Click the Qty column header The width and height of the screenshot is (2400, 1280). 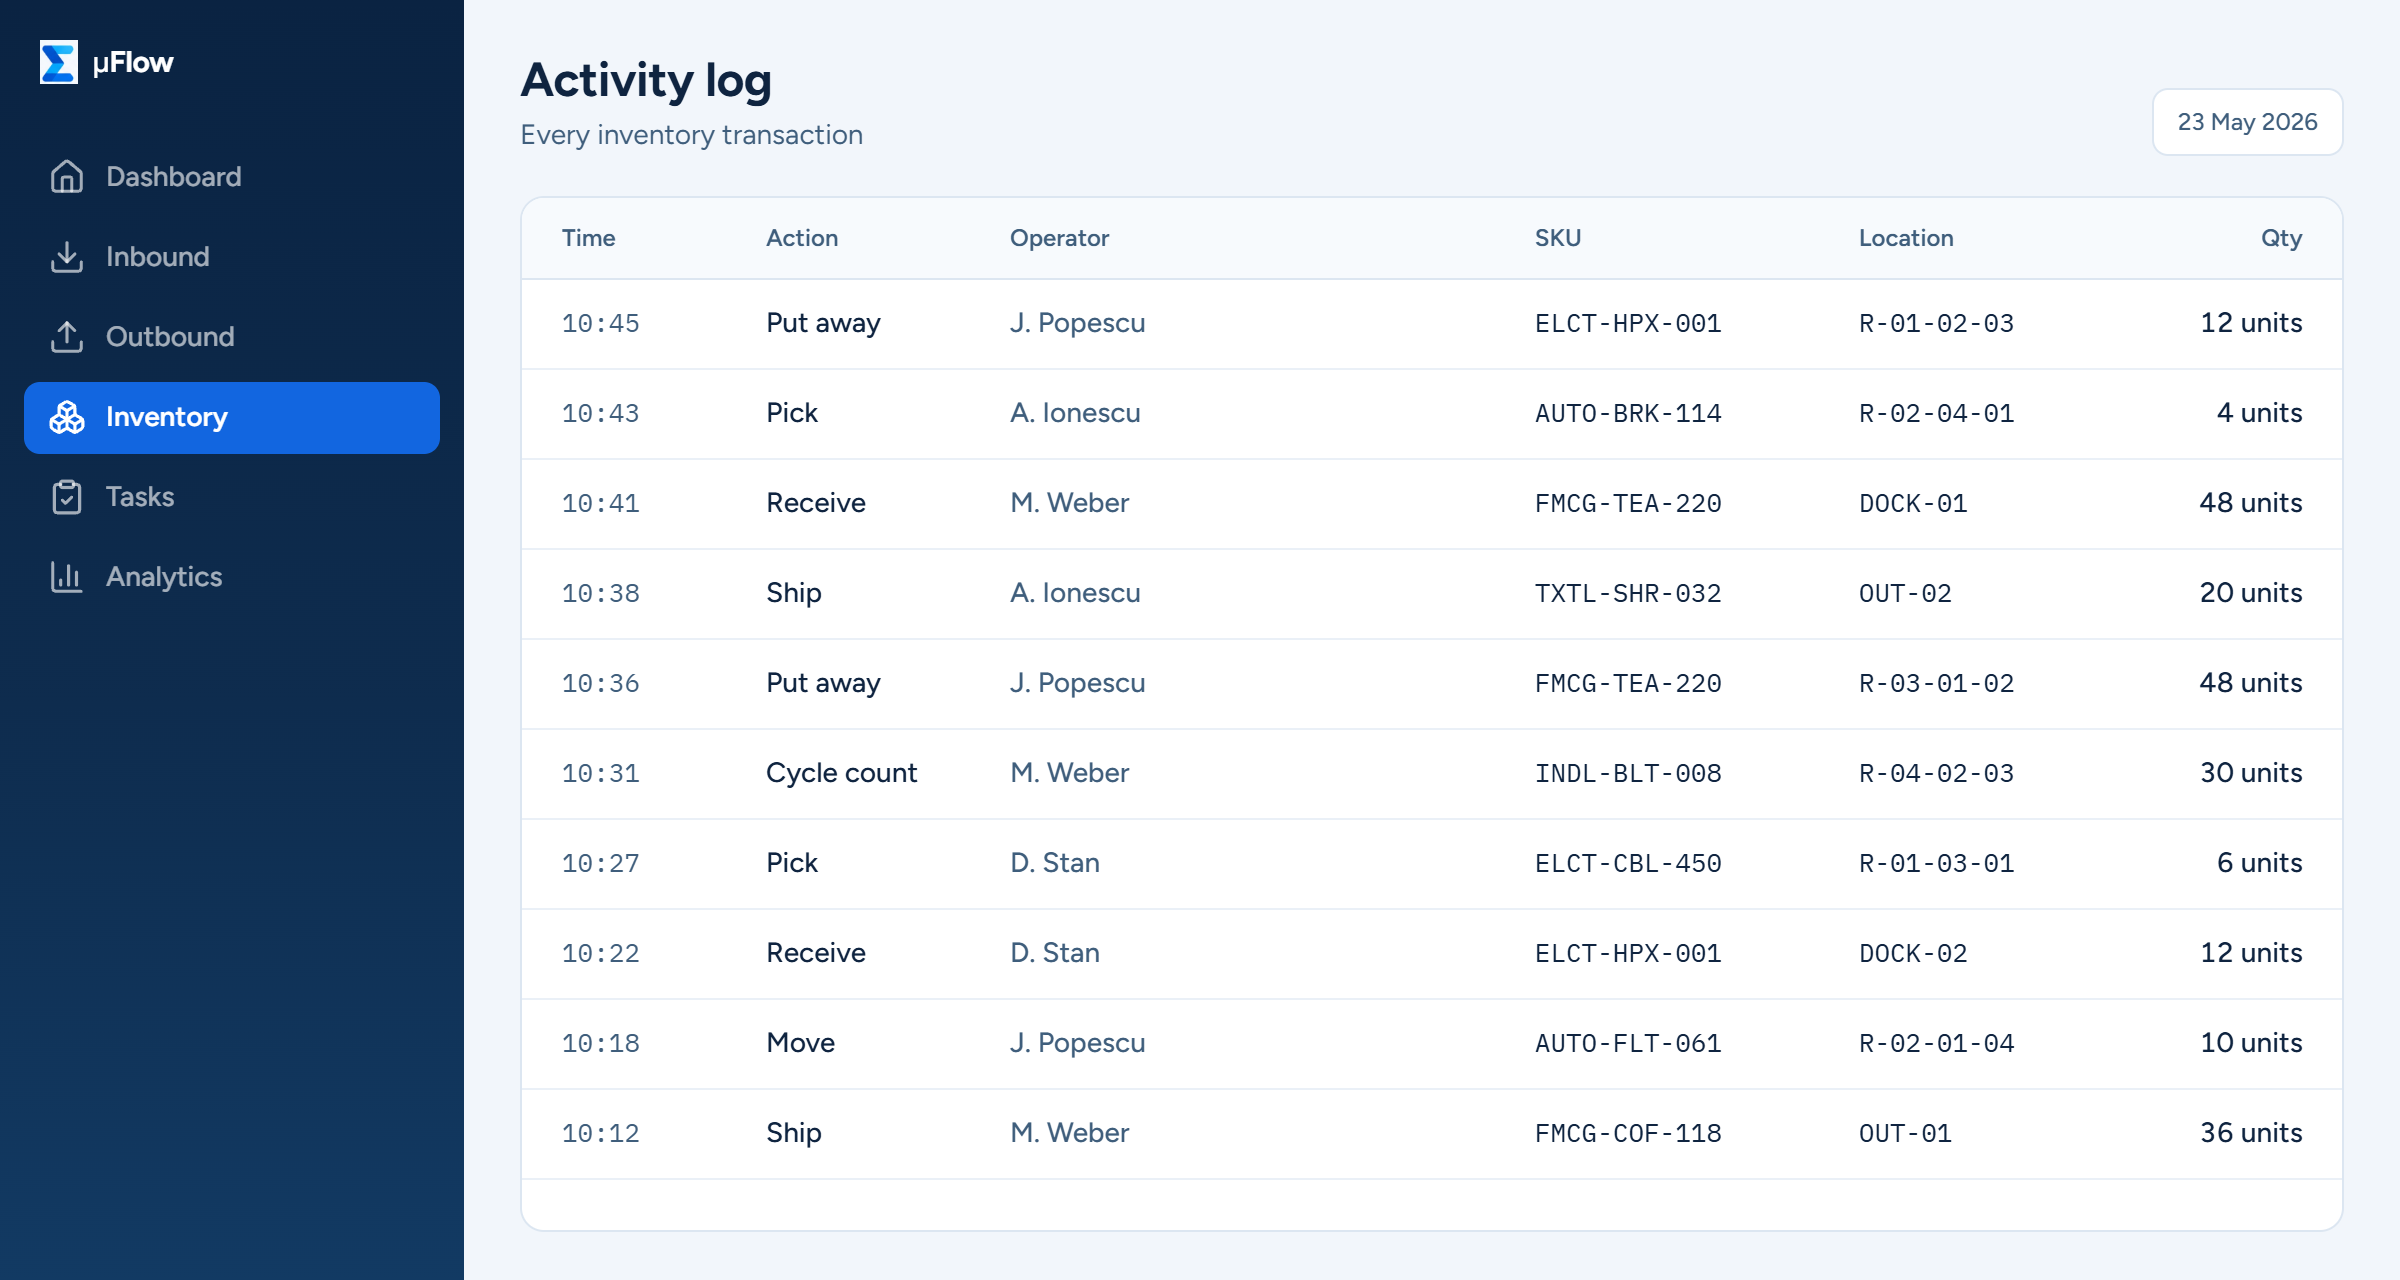(x=2282, y=238)
